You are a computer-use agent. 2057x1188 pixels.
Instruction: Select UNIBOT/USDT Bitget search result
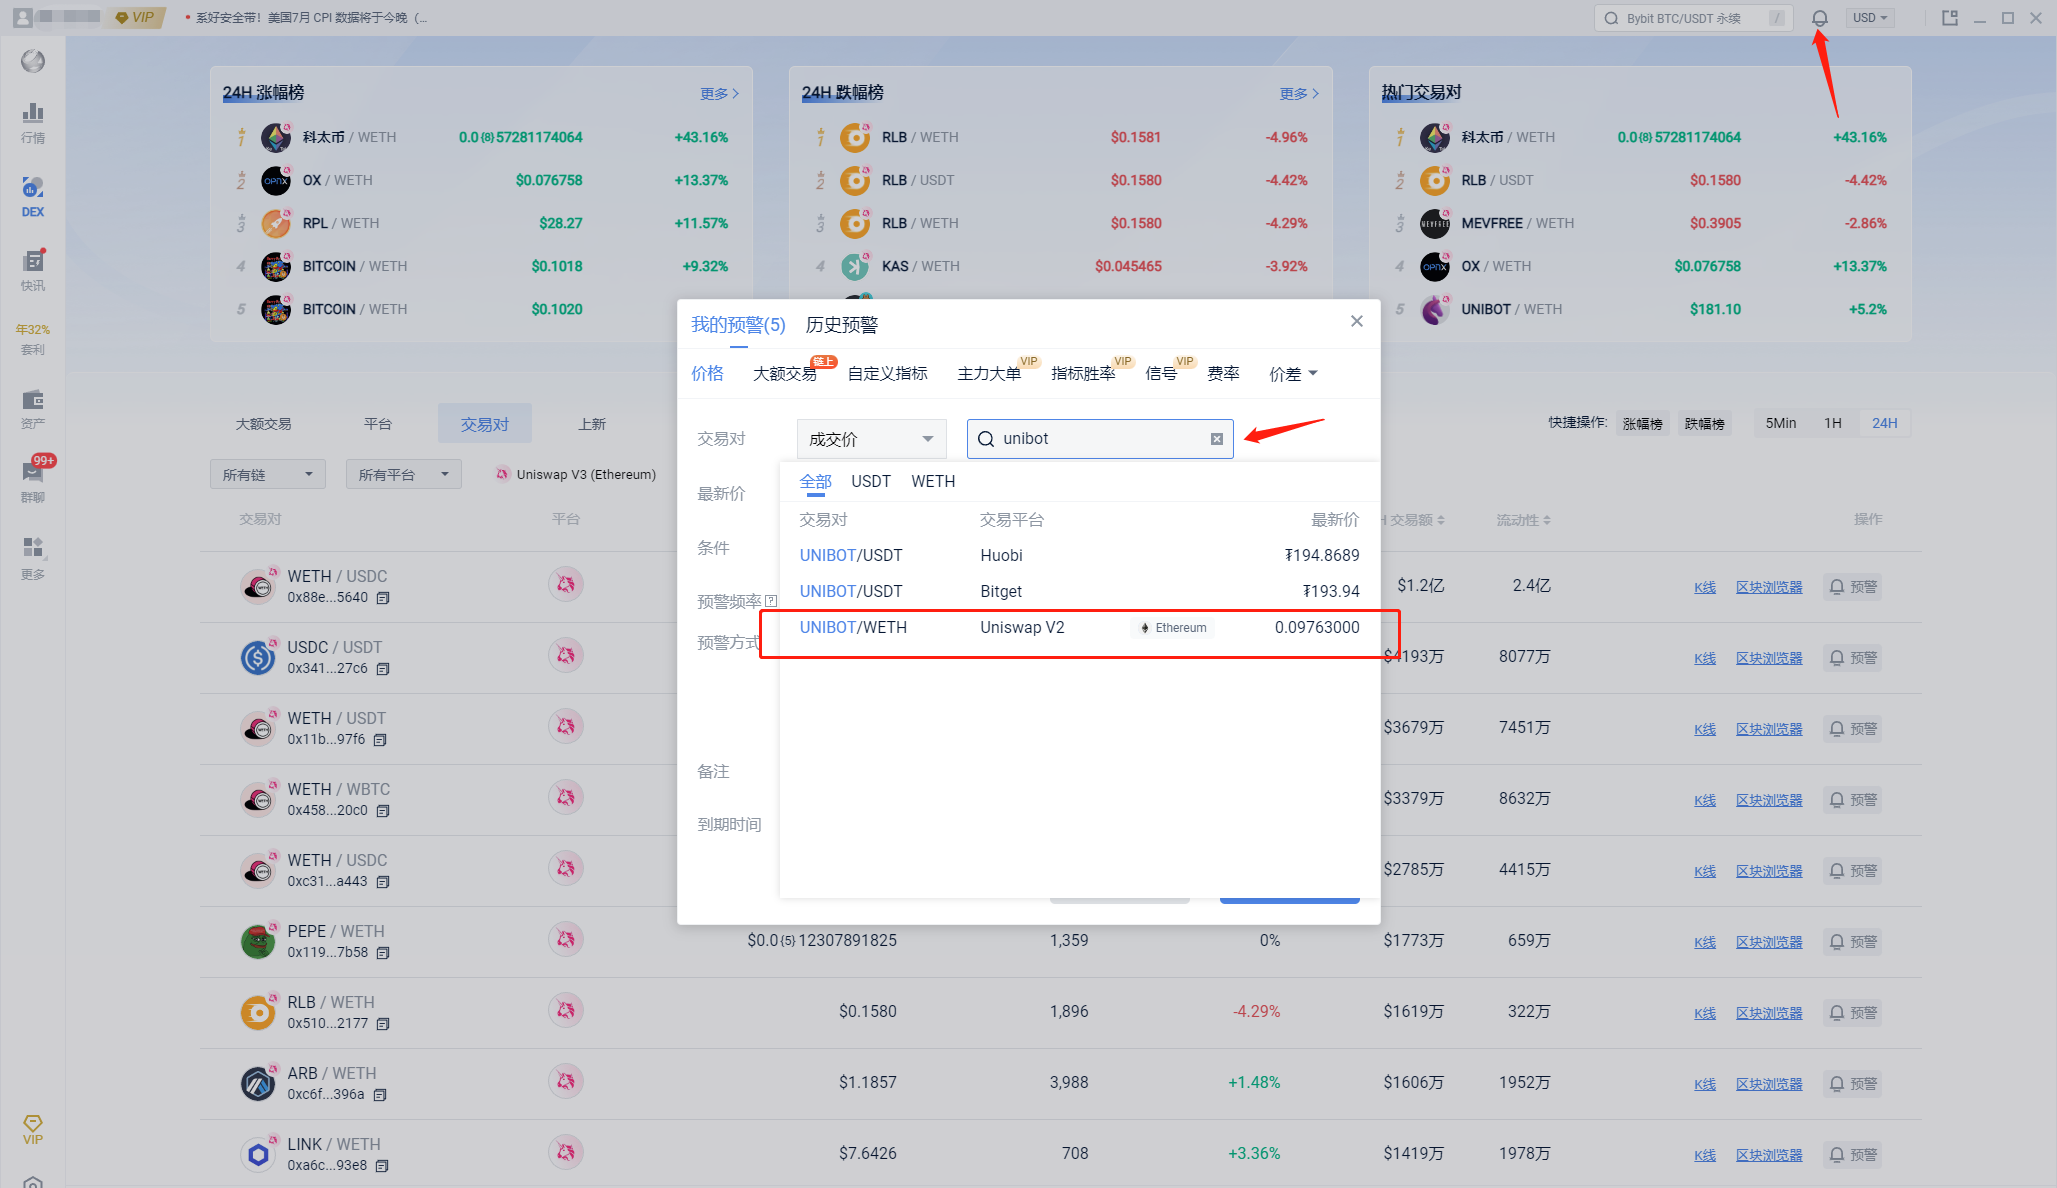point(1079,592)
